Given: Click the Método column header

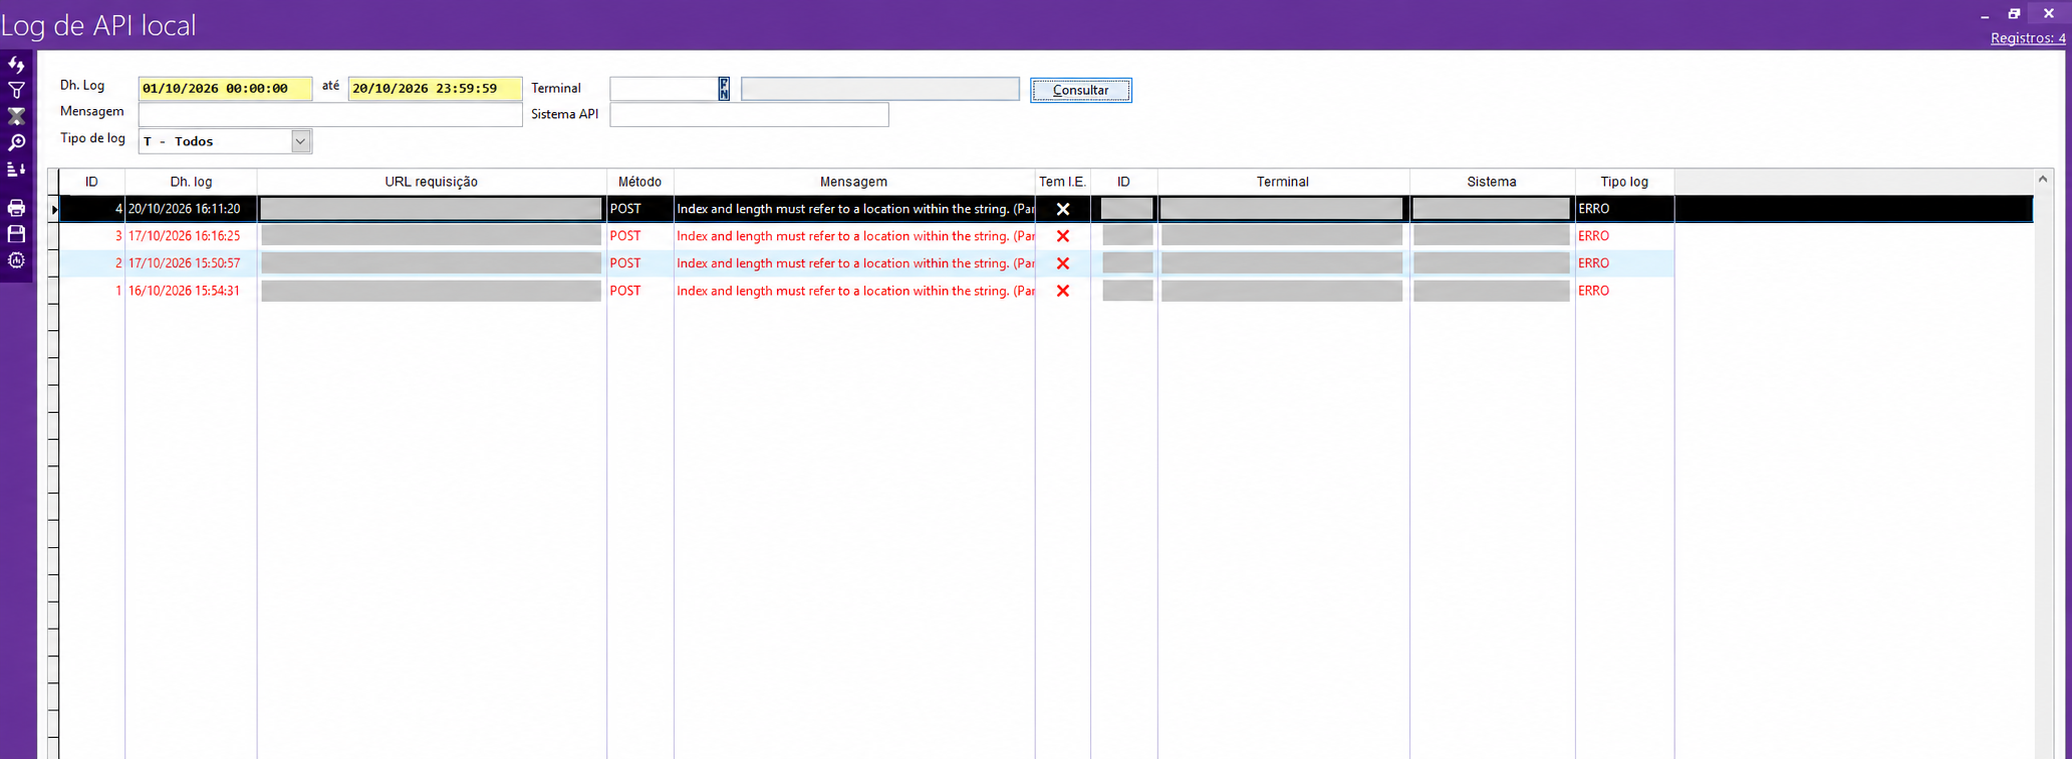Looking at the screenshot, I should pos(640,182).
